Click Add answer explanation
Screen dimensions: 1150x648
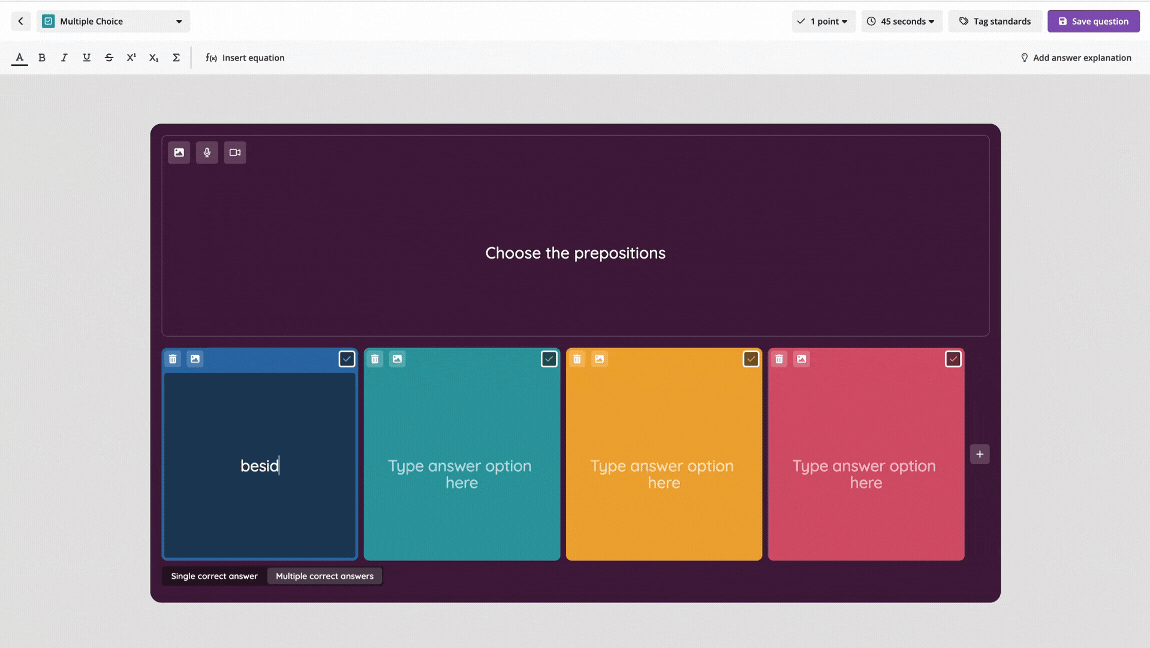click(1075, 58)
